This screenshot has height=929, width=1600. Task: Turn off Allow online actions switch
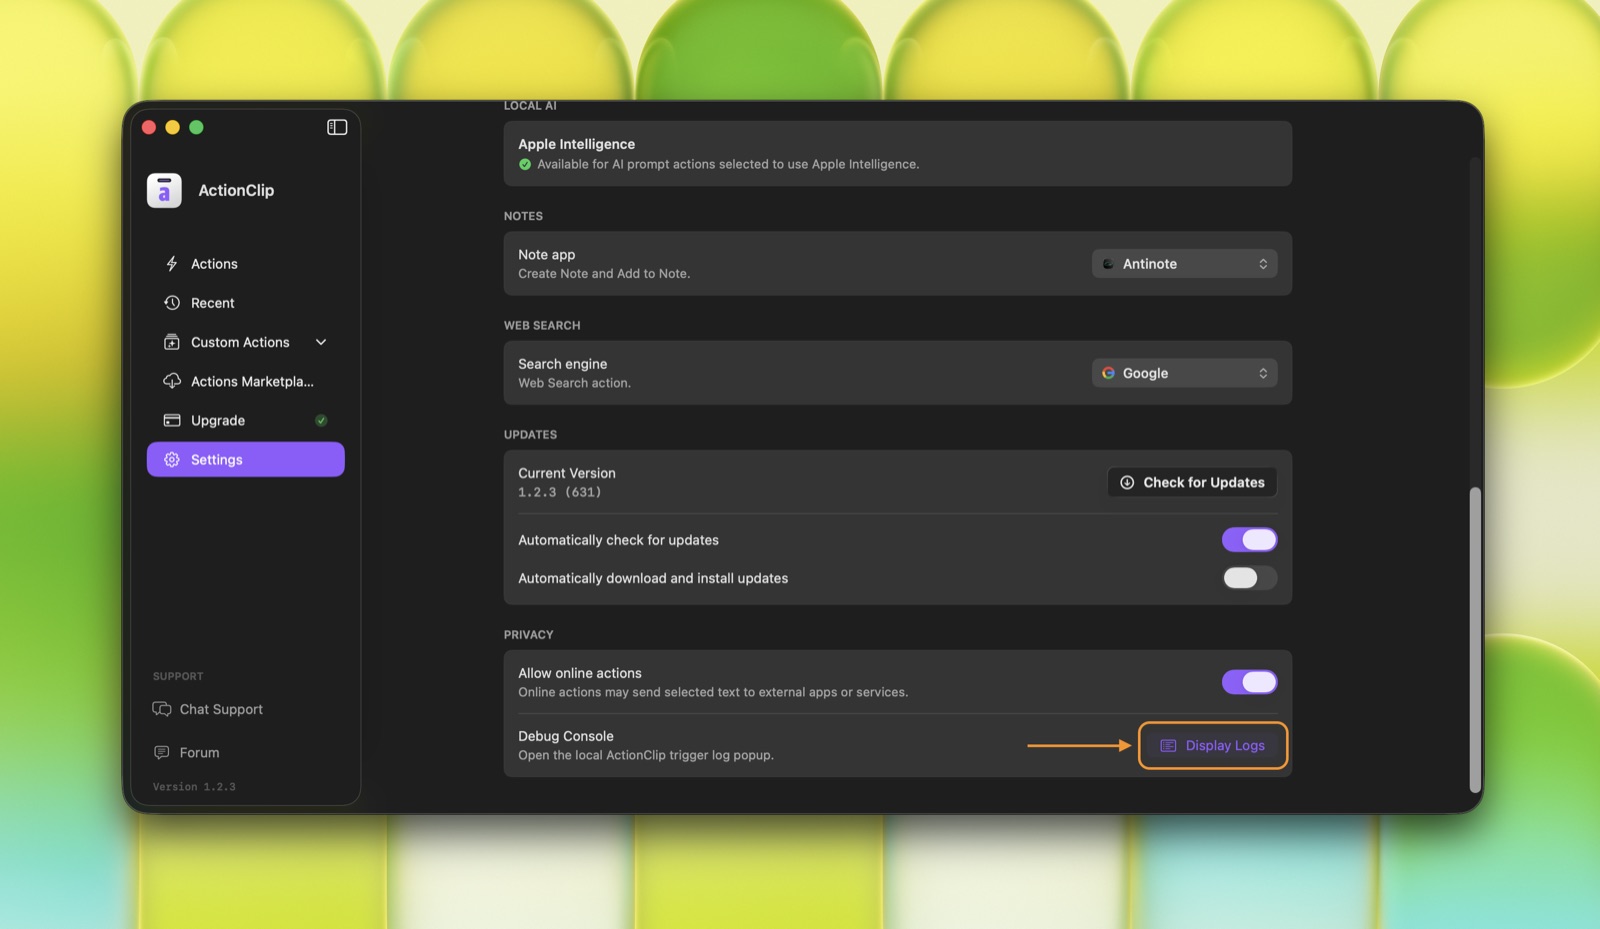coord(1249,682)
